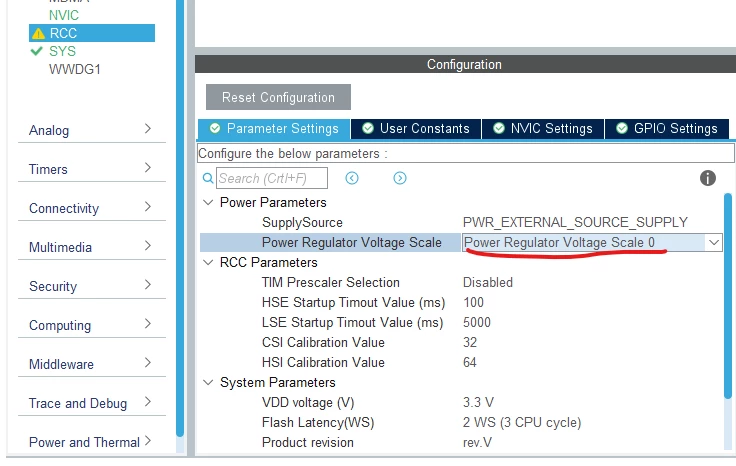
Task: Switch to the User Constants tab
Action: coord(416,129)
